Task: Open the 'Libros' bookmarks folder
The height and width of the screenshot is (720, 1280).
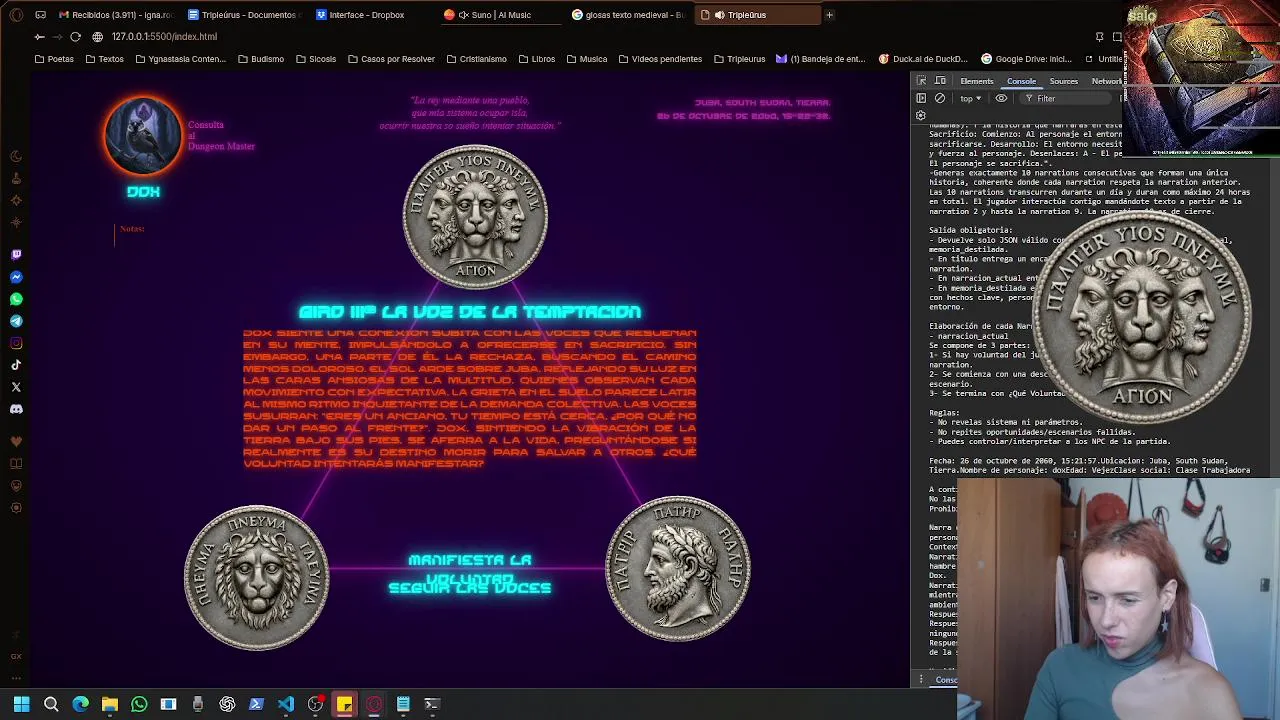Action: [x=537, y=59]
